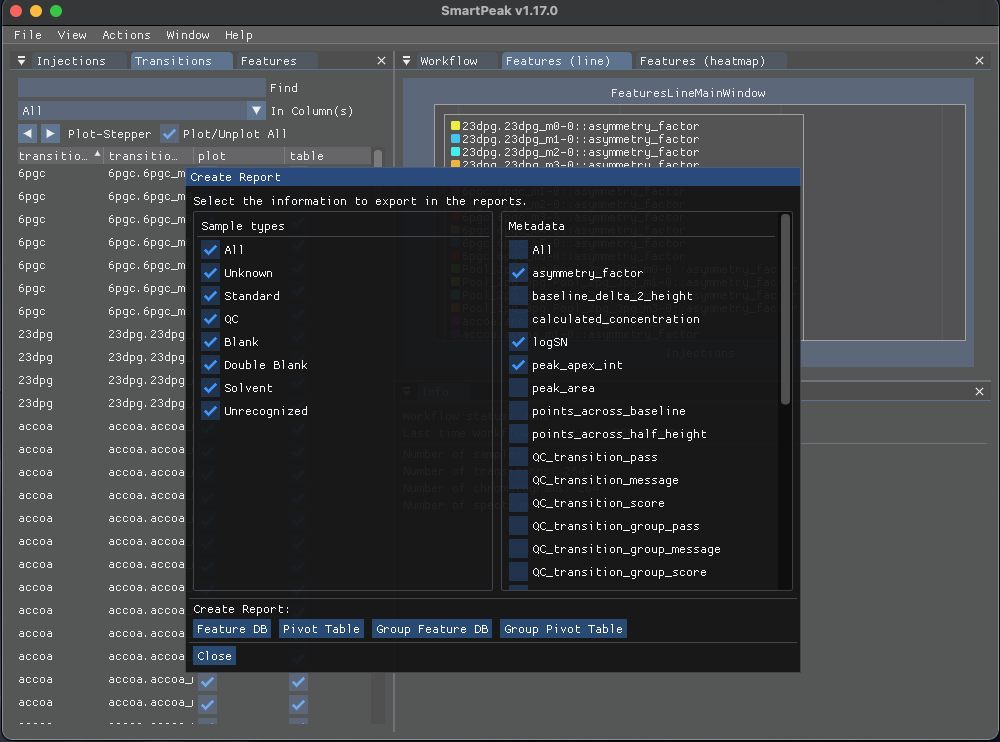Uncheck the Double Blank sample type
Image resolution: width=1000 pixels, height=742 pixels.
click(210, 365)
